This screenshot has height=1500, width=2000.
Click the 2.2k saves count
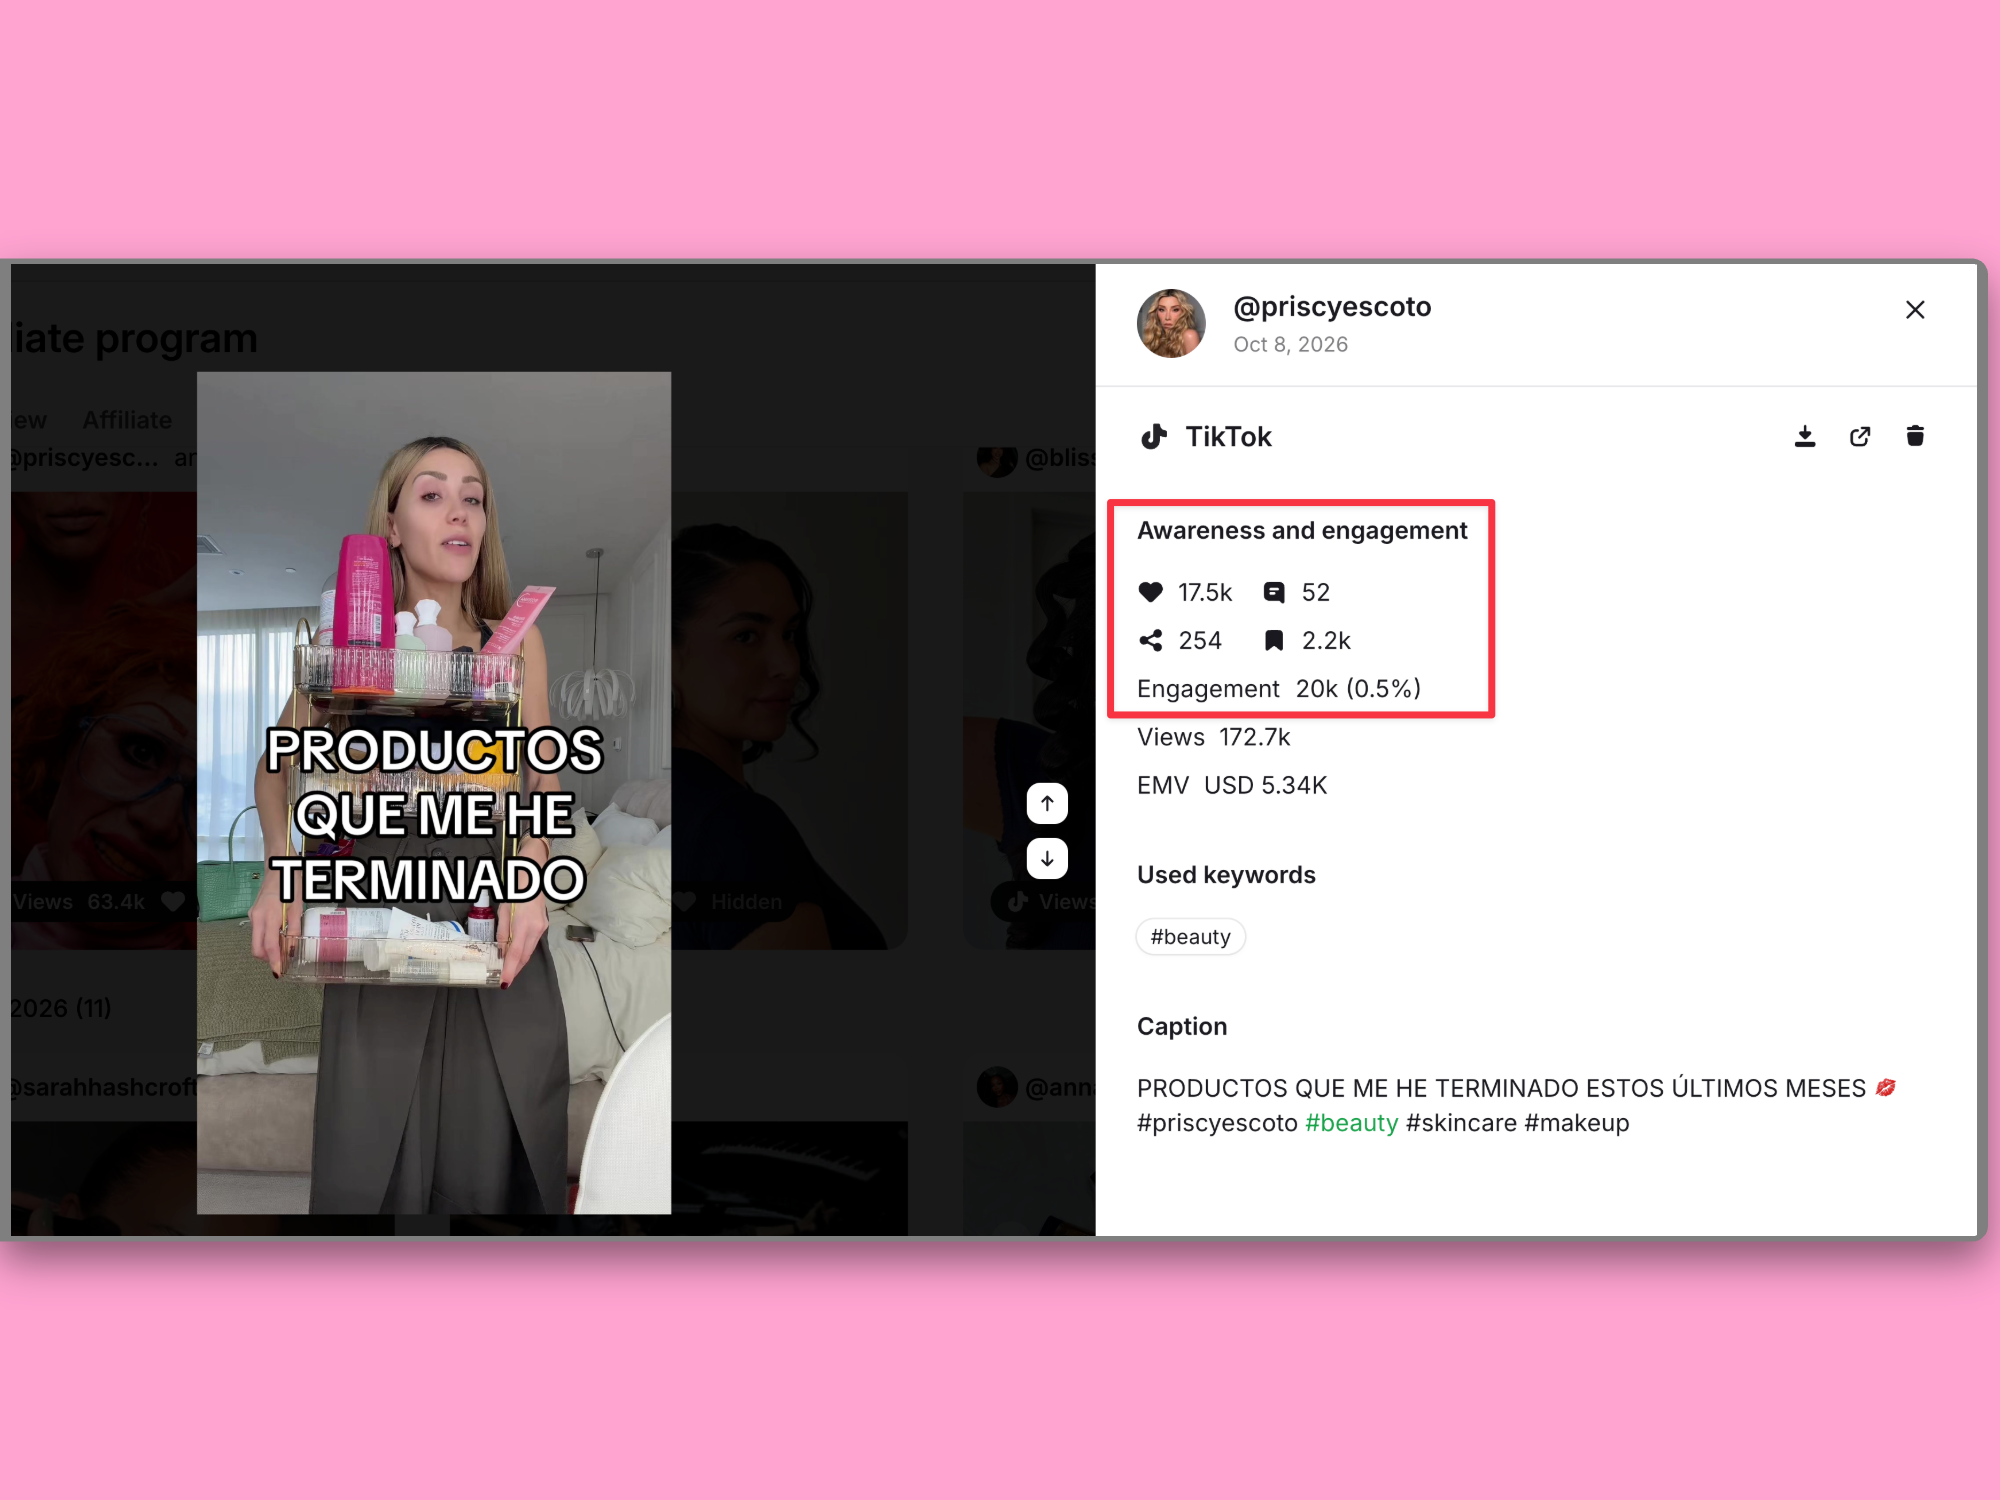(1326, 640)
